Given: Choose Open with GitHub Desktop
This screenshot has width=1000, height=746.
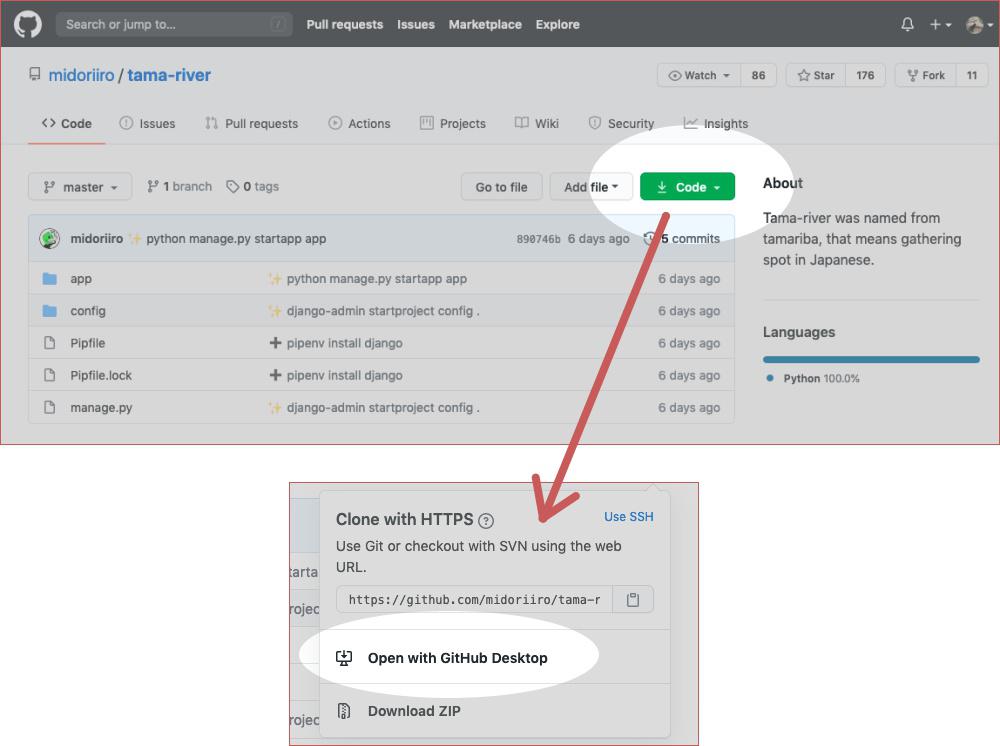Looking at the screenshot, I should click(x=457, y=658).
